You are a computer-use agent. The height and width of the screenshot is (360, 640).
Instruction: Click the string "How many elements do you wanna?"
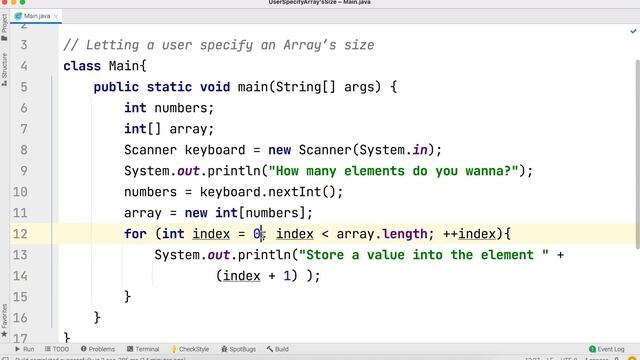pos(393,171)
